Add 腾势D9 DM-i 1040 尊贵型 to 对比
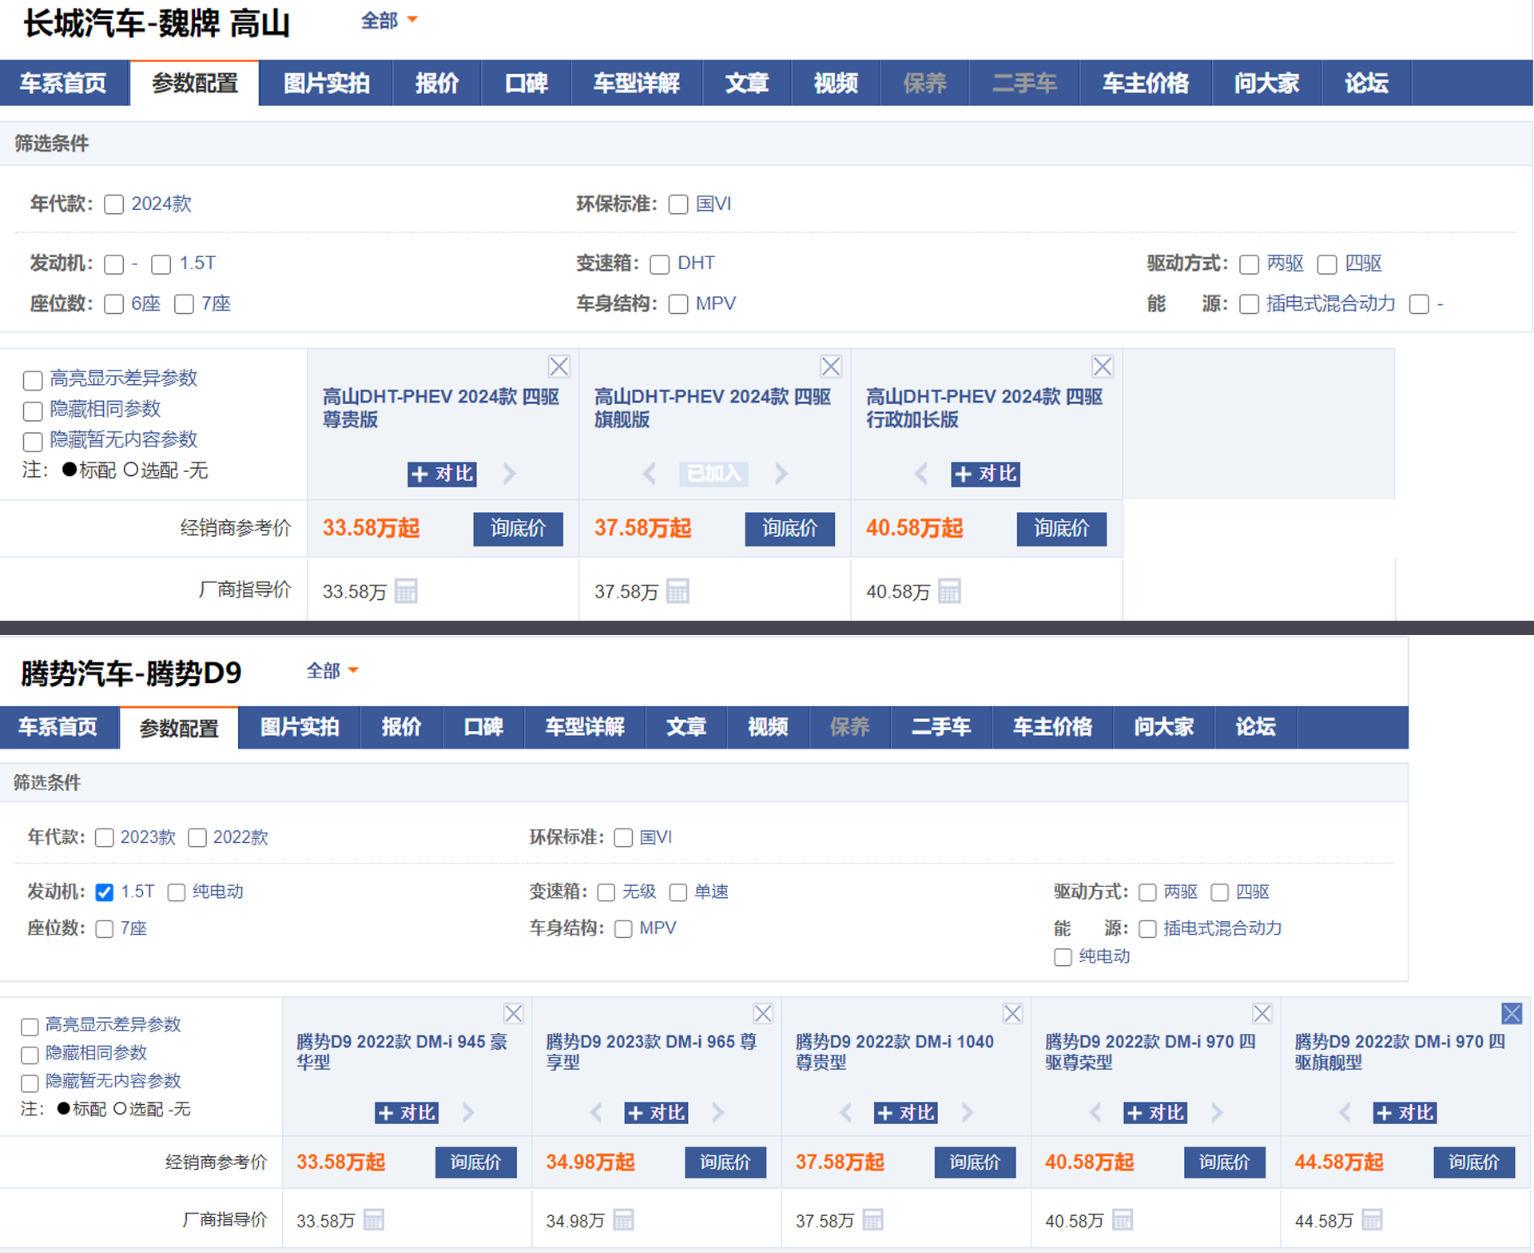Viewport: 1534px width, 1253px height. pos(906,1113)
